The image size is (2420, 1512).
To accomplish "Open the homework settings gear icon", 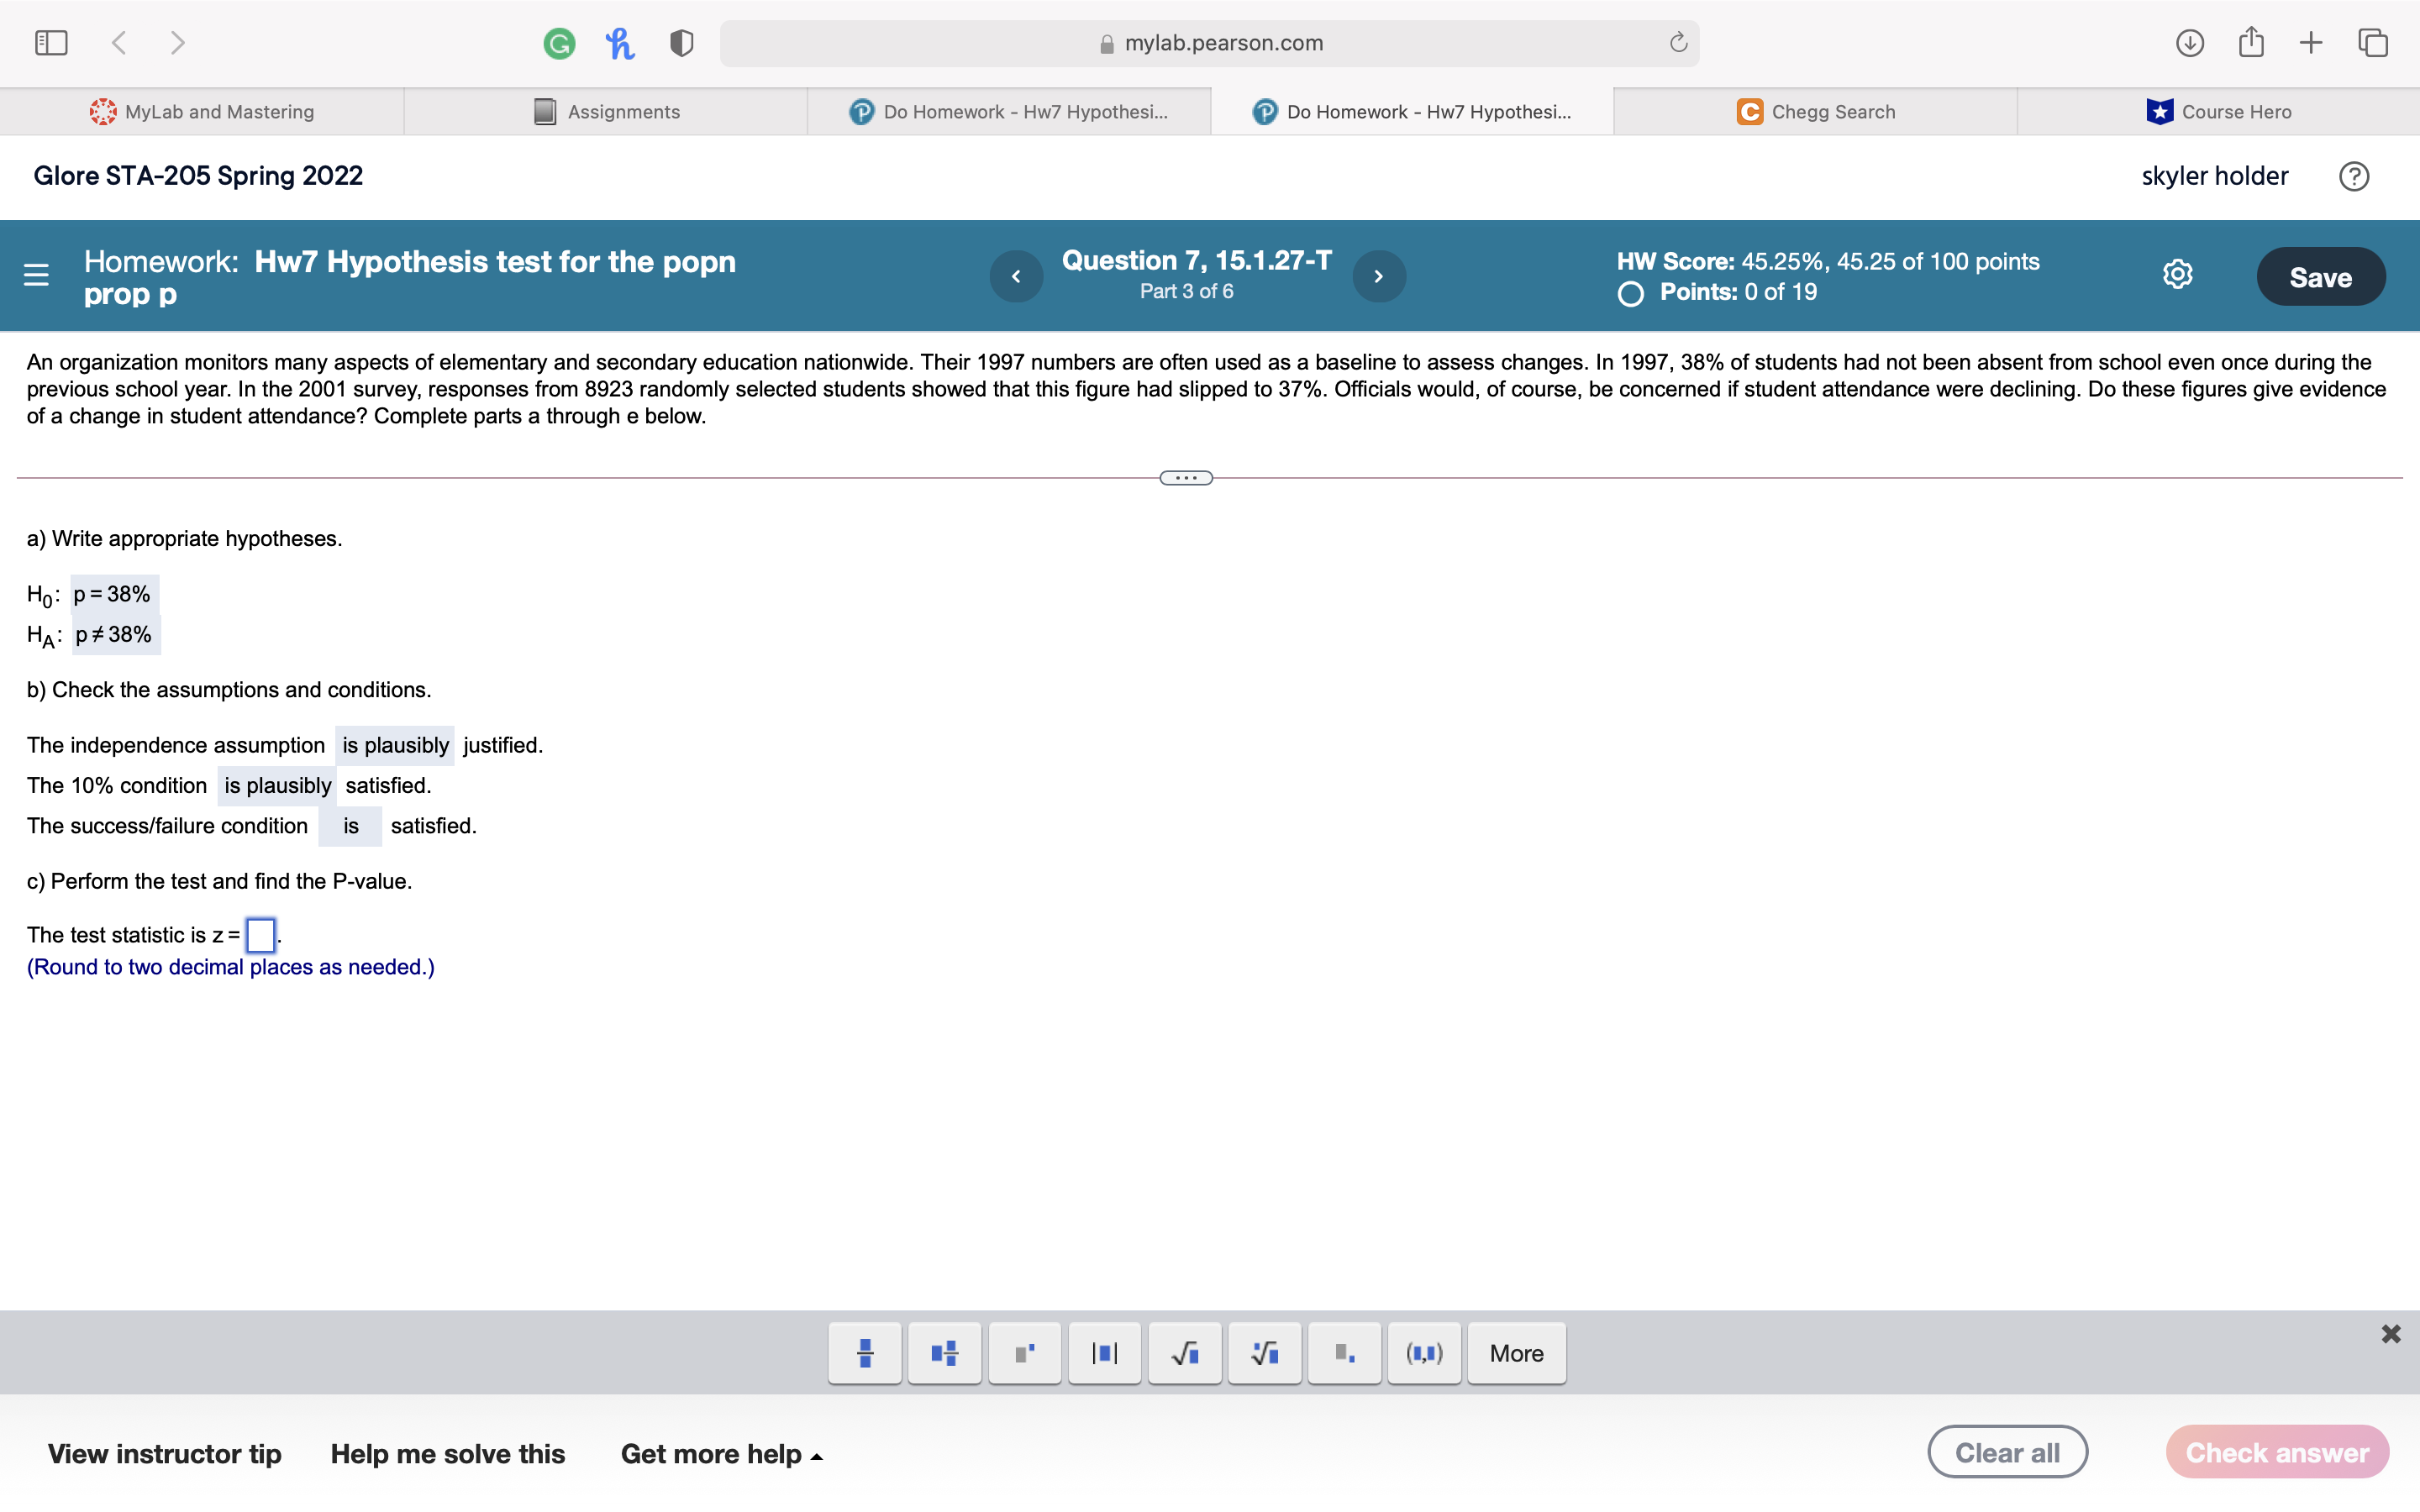I will click(x=2177, y=274).
